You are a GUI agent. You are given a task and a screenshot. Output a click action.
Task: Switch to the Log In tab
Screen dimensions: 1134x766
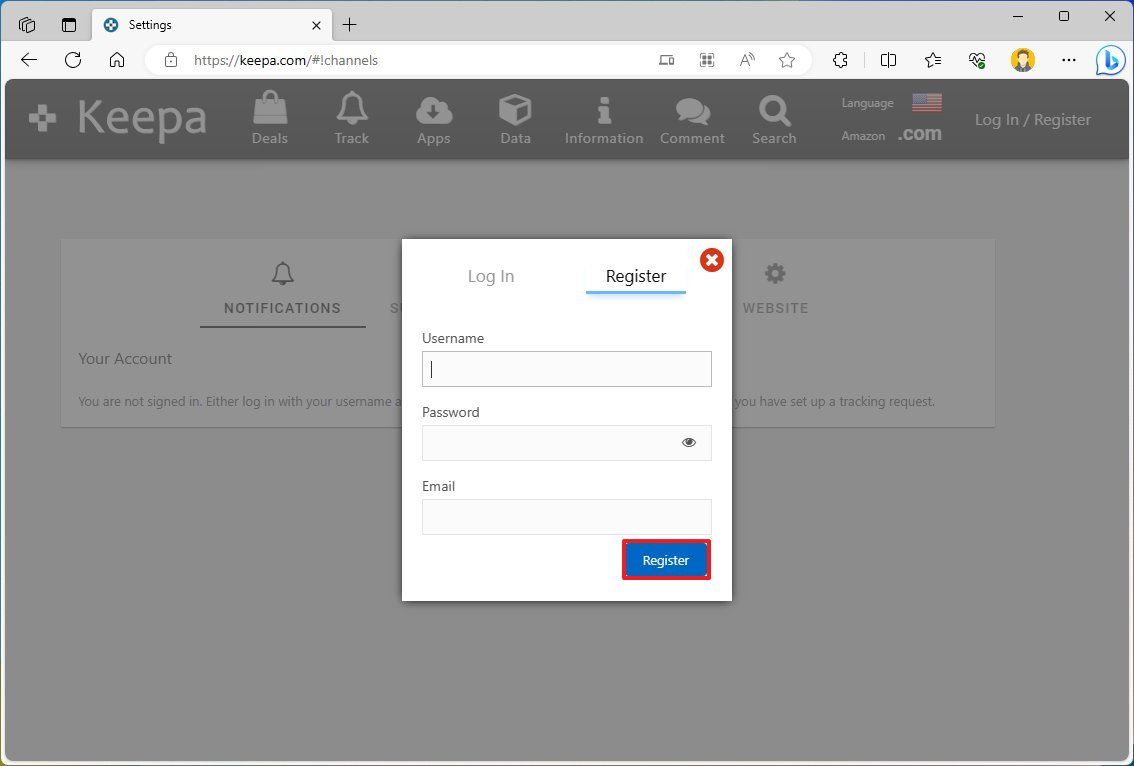tap(490, 276)
